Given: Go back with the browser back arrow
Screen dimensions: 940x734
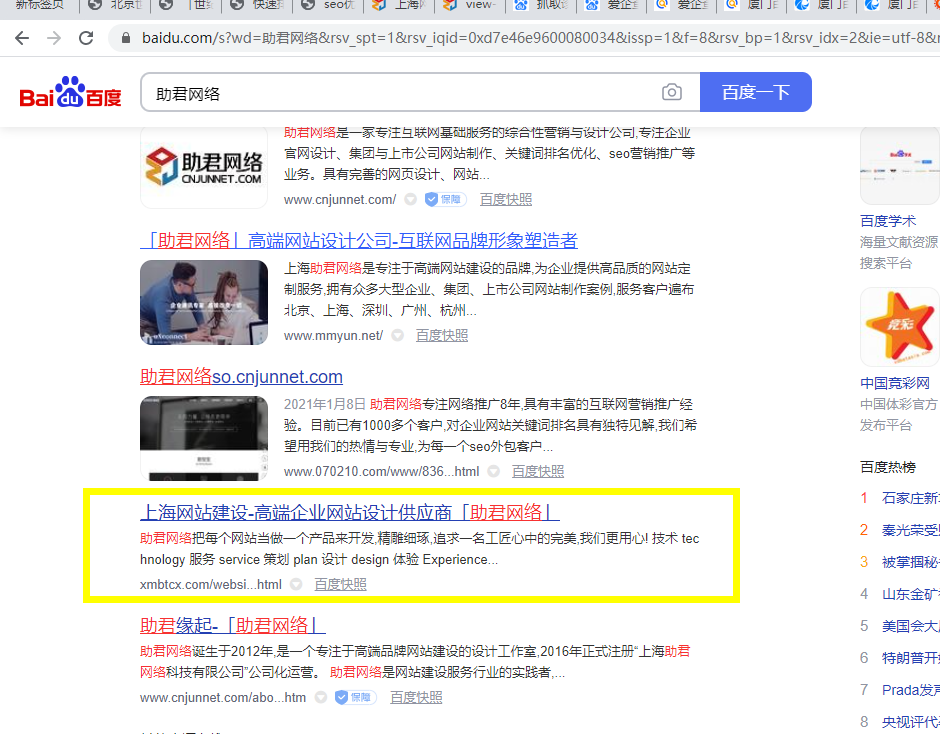Looking at the screenshot, I should 22,38.
